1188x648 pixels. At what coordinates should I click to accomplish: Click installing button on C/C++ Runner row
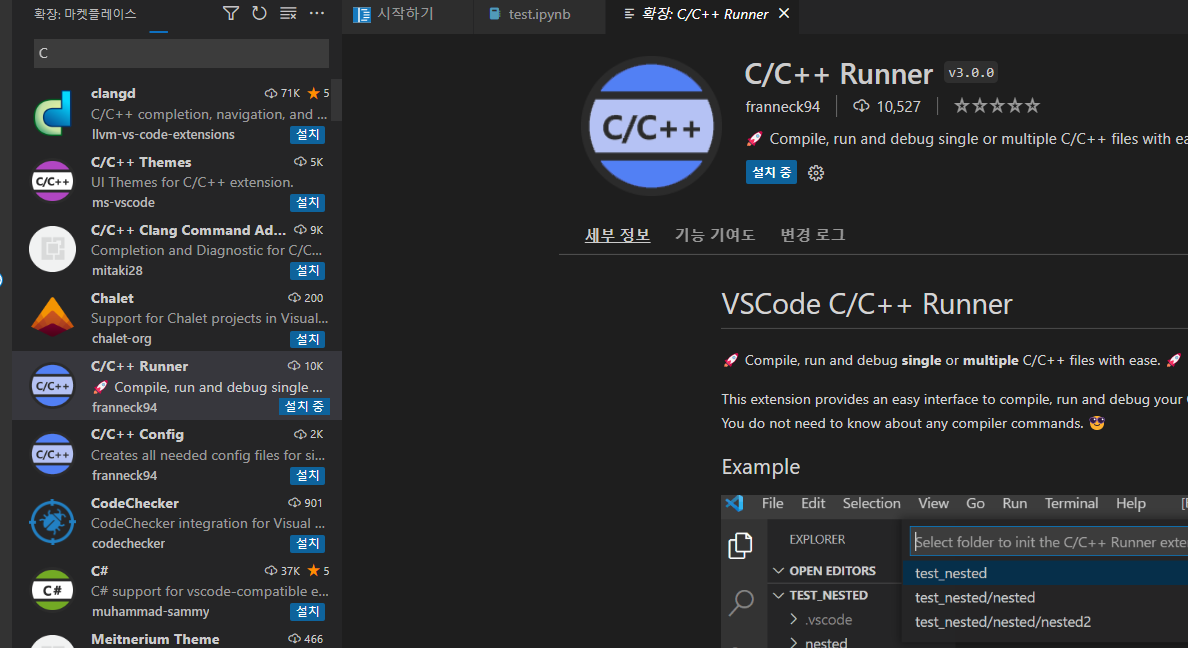(x=304, y=407)
